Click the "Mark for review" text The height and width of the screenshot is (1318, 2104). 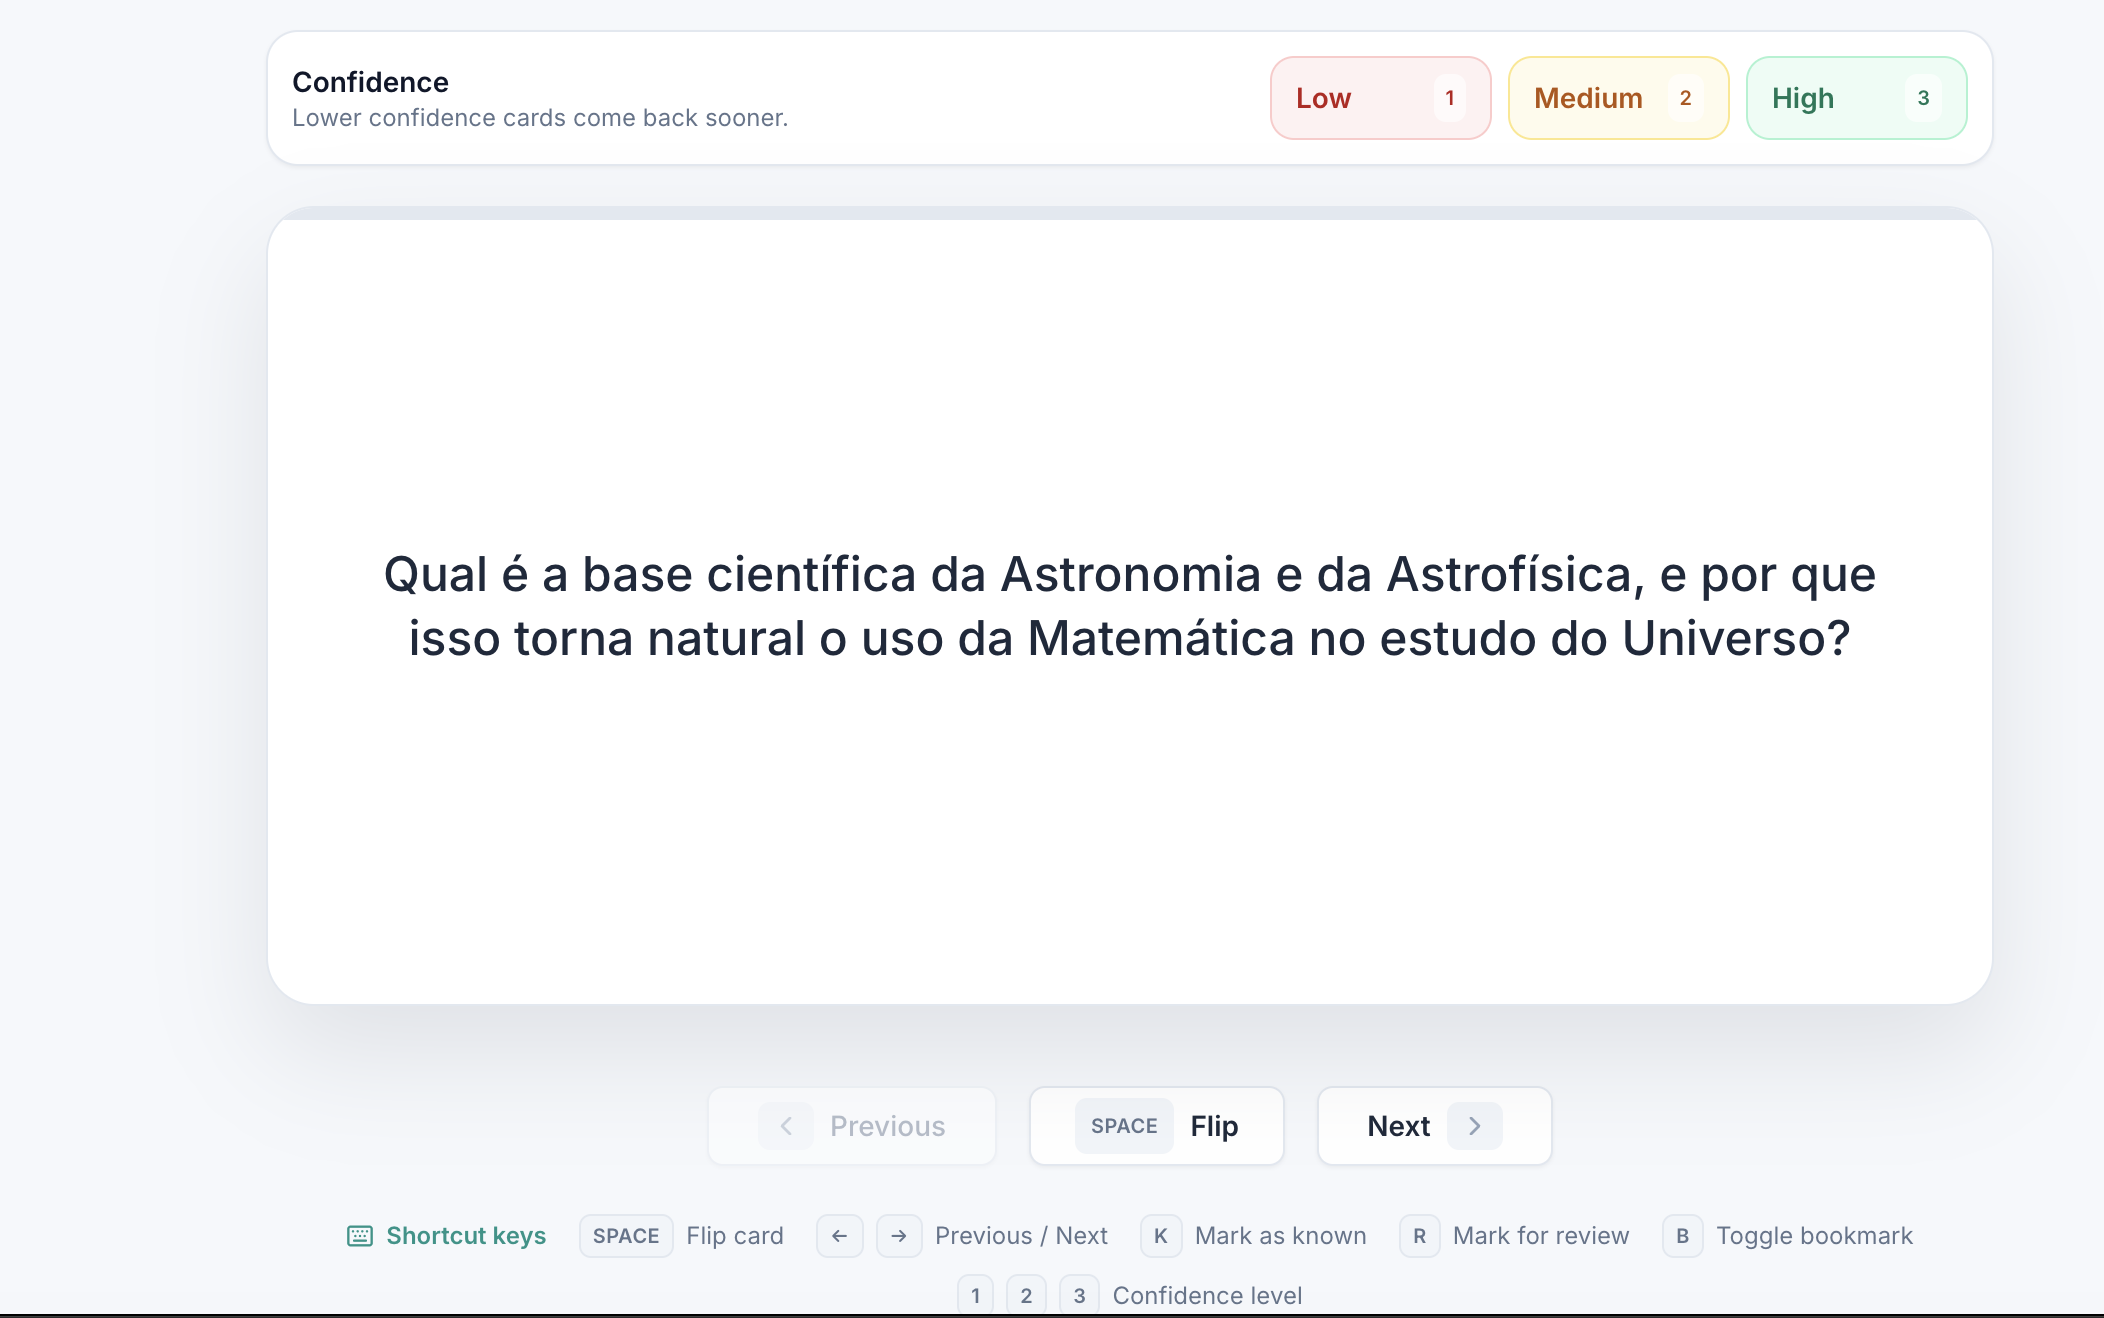point(1541,1236)
